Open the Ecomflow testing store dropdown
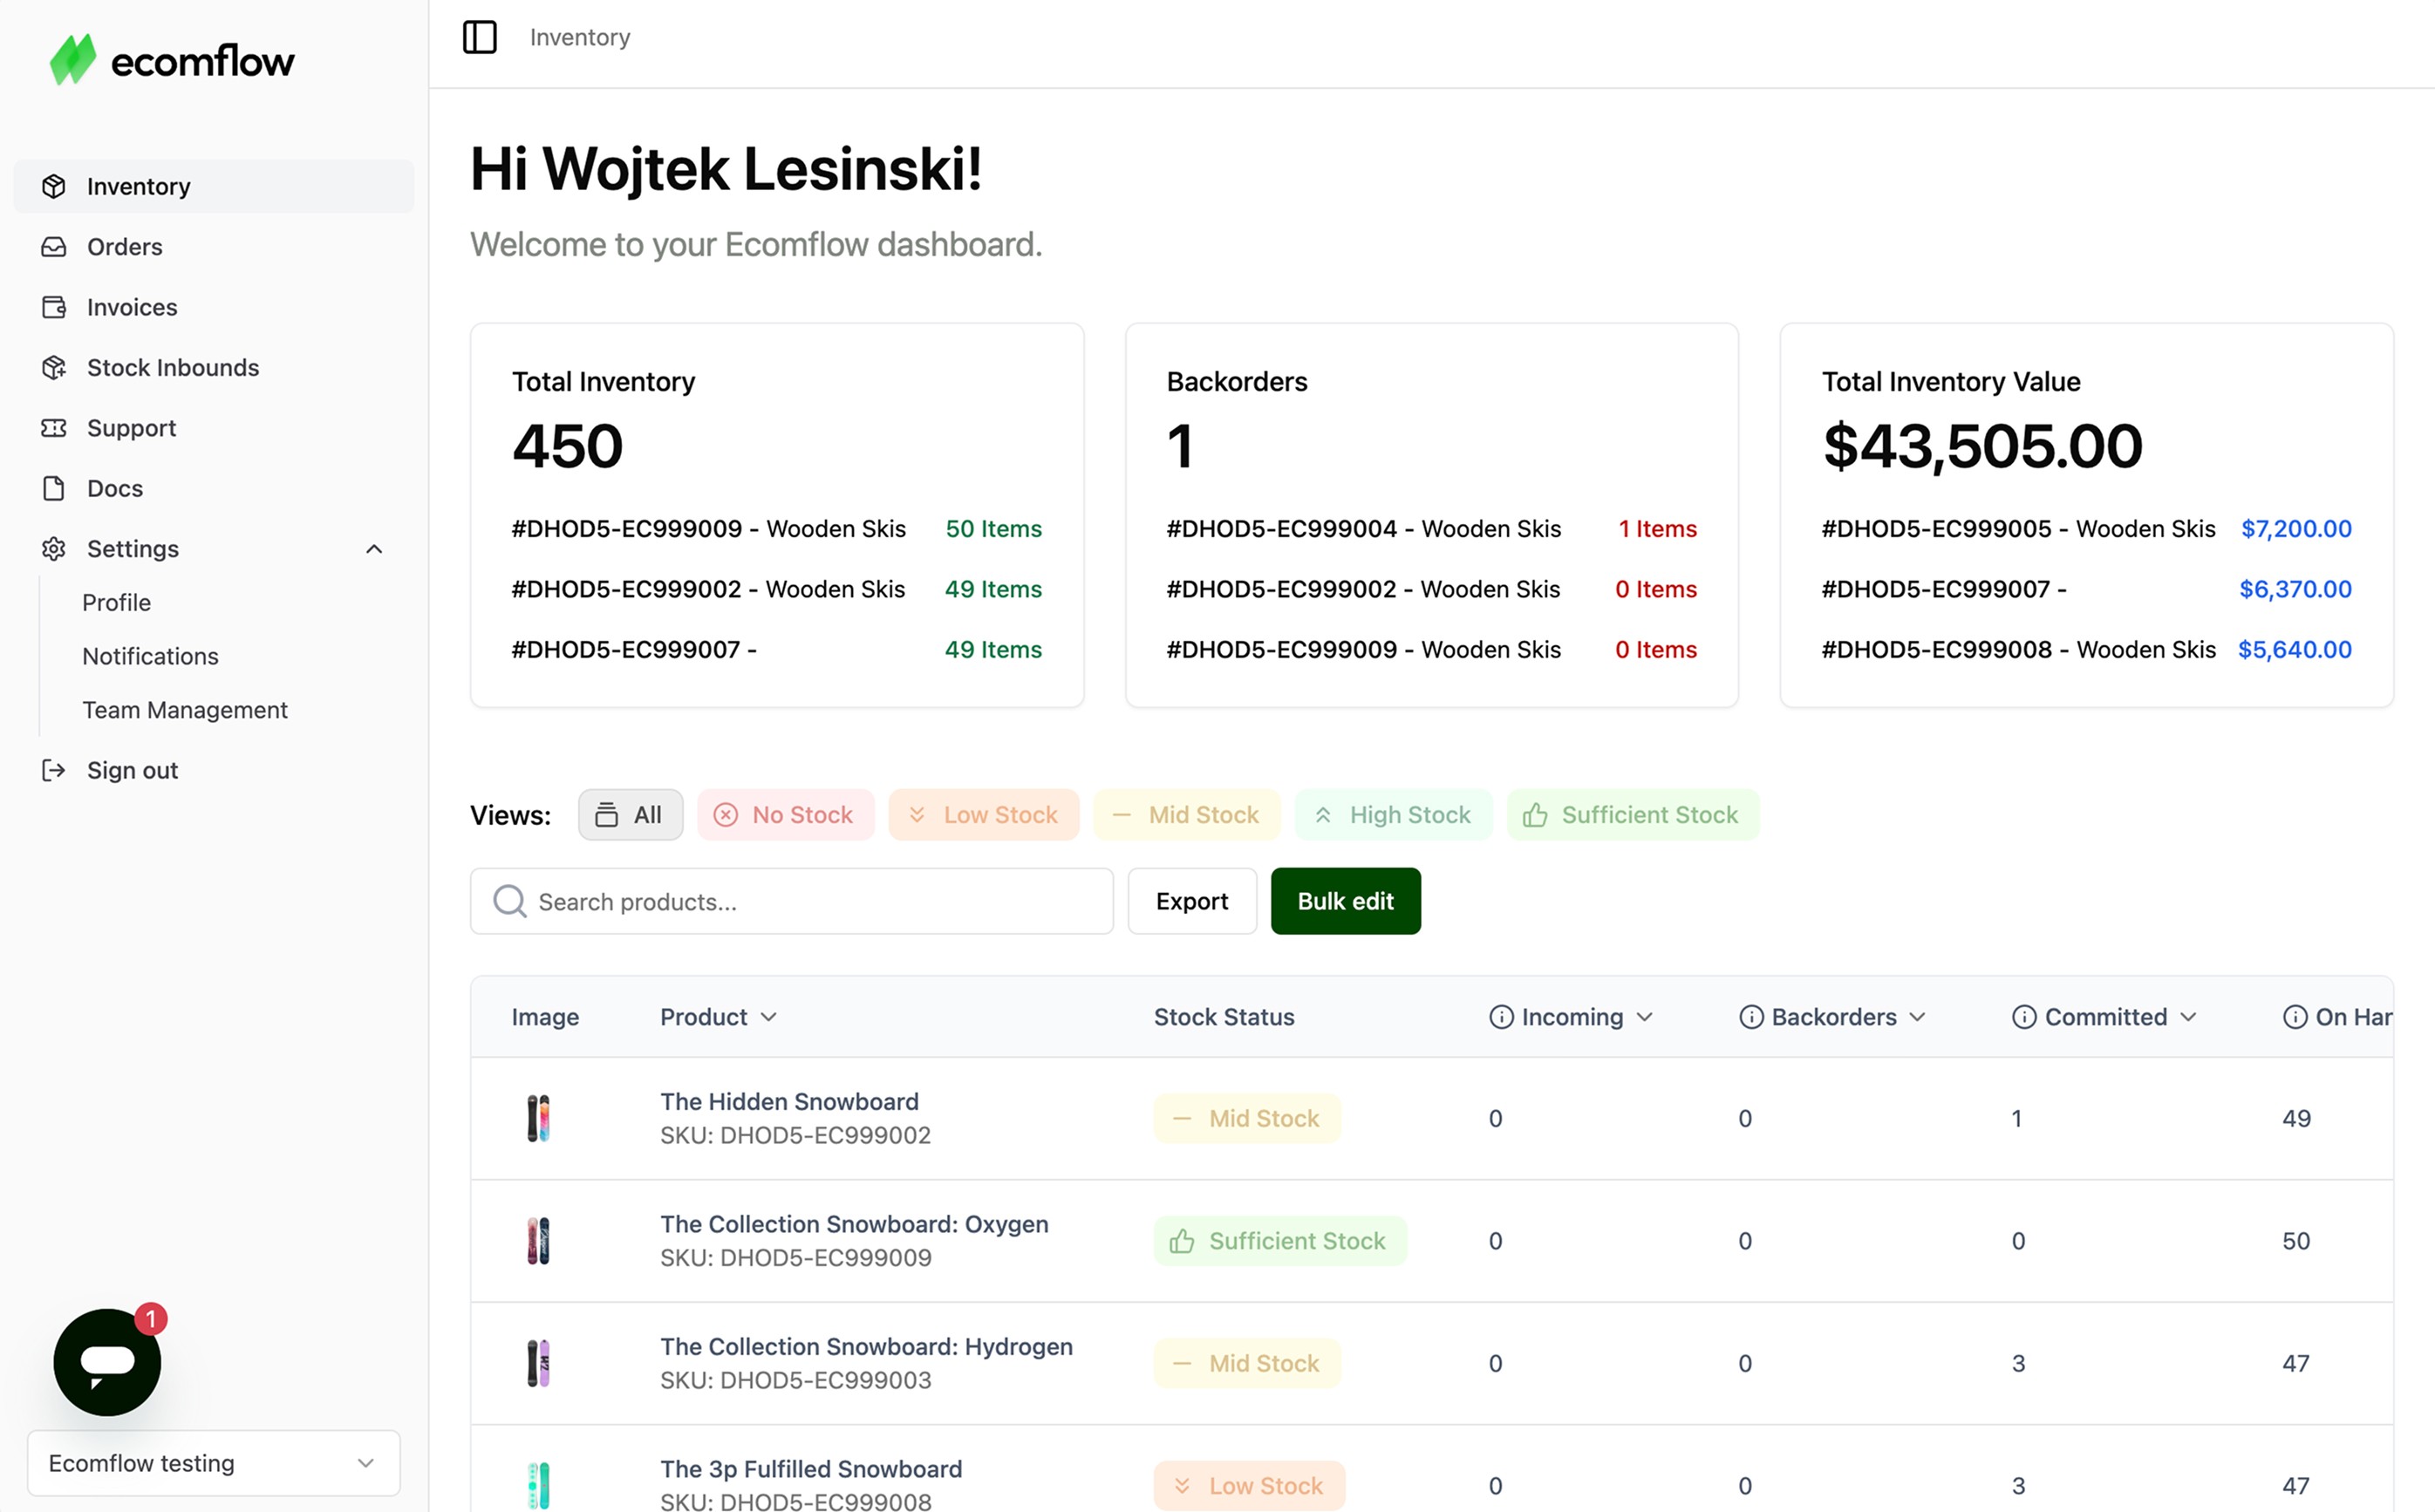2435x1512 pixels. tap(214, 1463)
